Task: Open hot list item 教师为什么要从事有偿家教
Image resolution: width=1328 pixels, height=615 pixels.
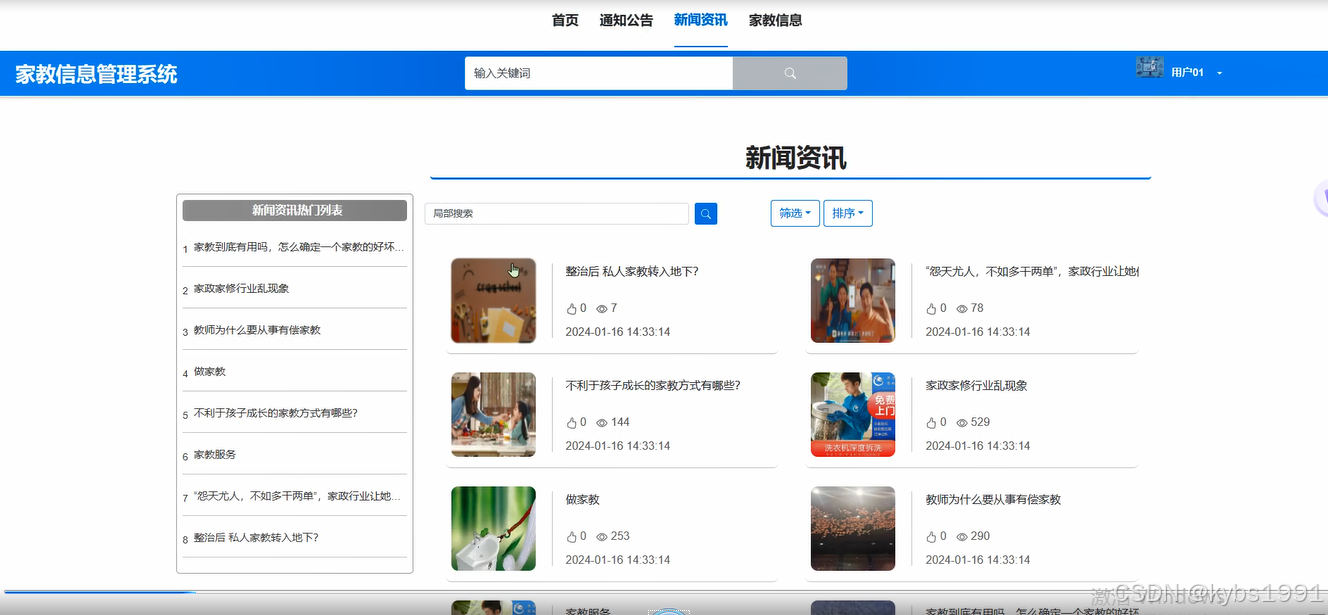Action: click(257, 330)
